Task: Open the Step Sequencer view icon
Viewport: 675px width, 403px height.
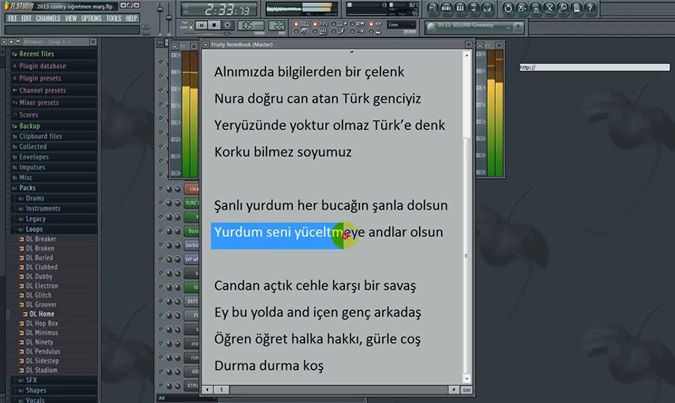Action: tap(446, 8)
